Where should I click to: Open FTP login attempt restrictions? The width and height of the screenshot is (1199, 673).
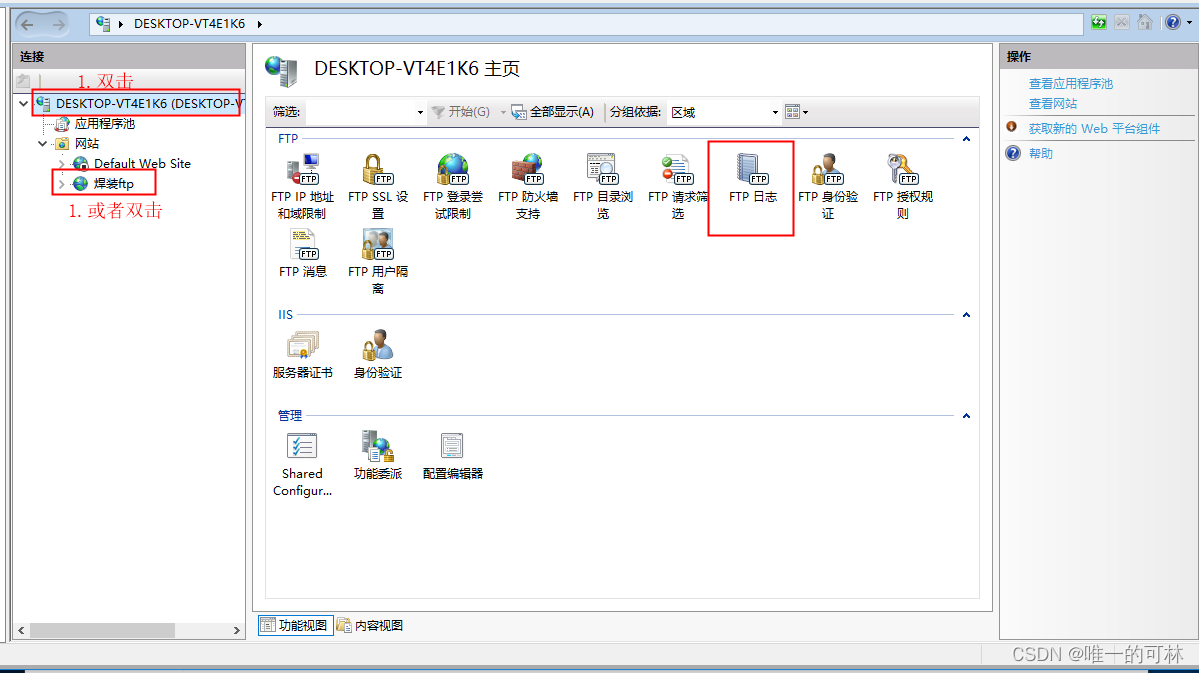click(x=453, y=186)
